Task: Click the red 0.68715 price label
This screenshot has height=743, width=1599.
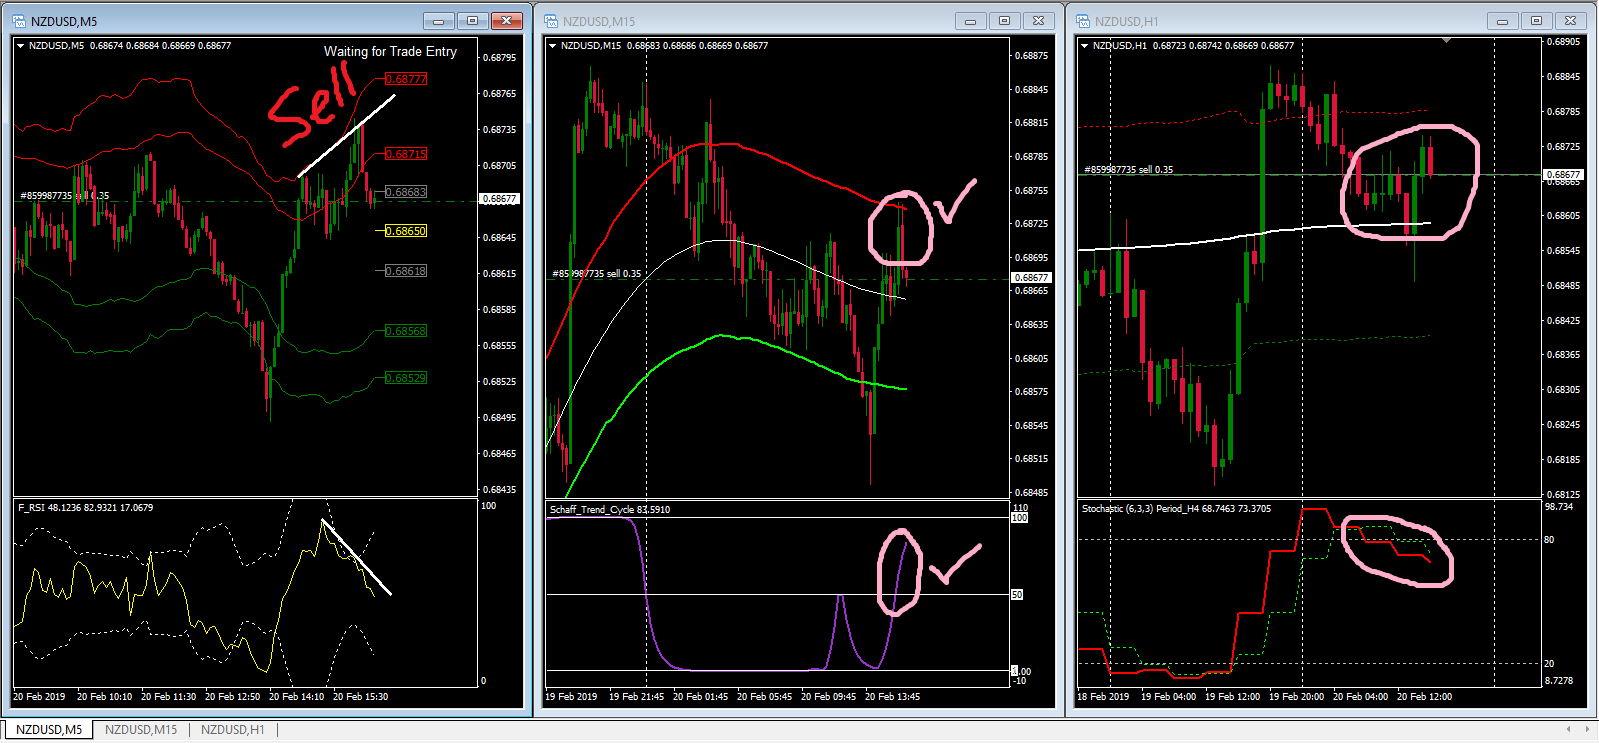Action: [406, 154]
